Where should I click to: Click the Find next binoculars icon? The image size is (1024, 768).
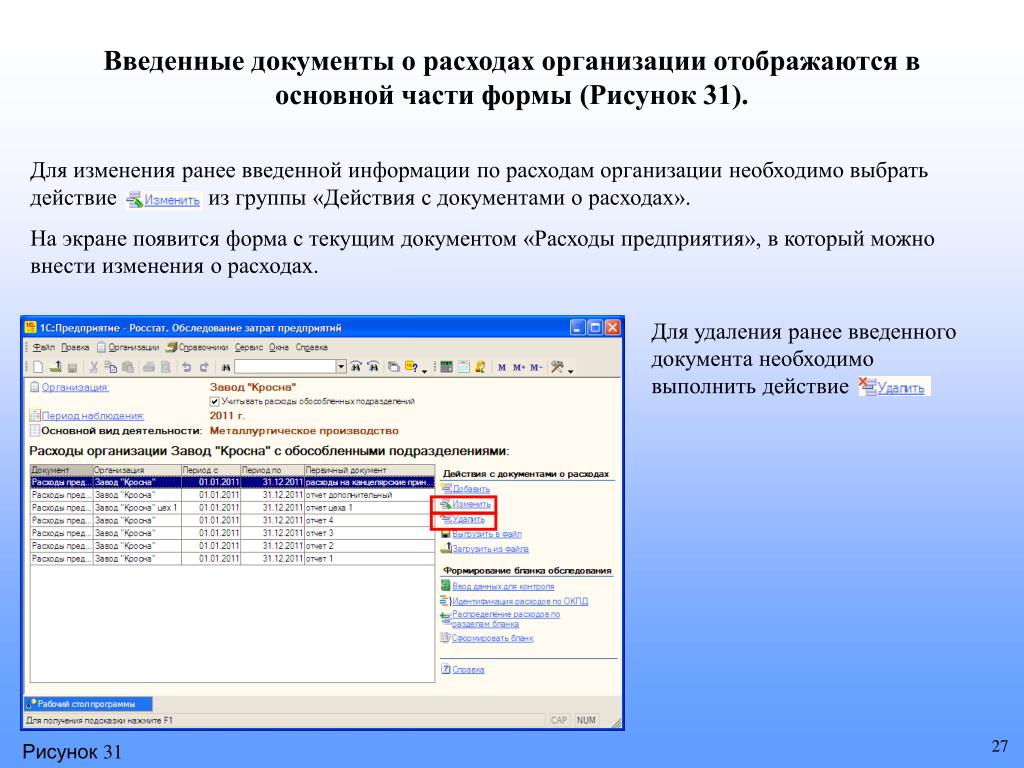(355, 367)
